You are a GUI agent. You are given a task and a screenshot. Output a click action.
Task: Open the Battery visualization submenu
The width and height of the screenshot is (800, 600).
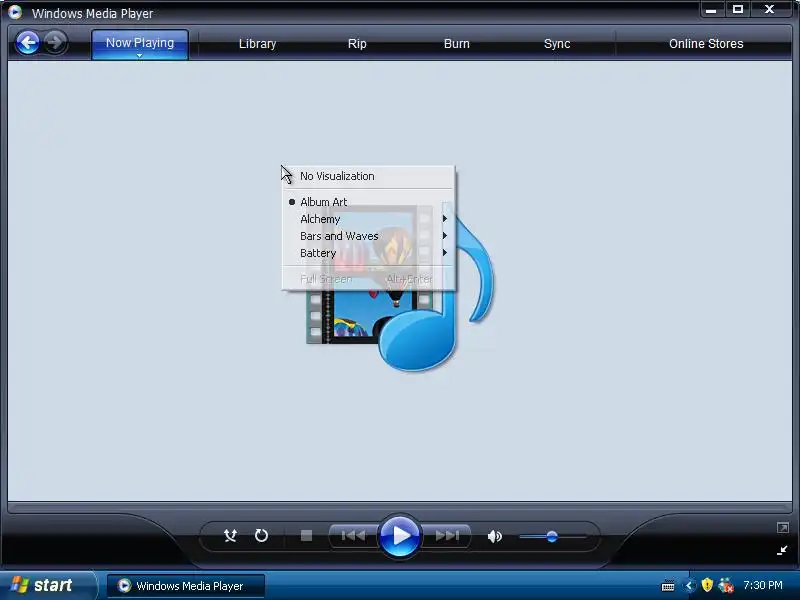(368, 253)
